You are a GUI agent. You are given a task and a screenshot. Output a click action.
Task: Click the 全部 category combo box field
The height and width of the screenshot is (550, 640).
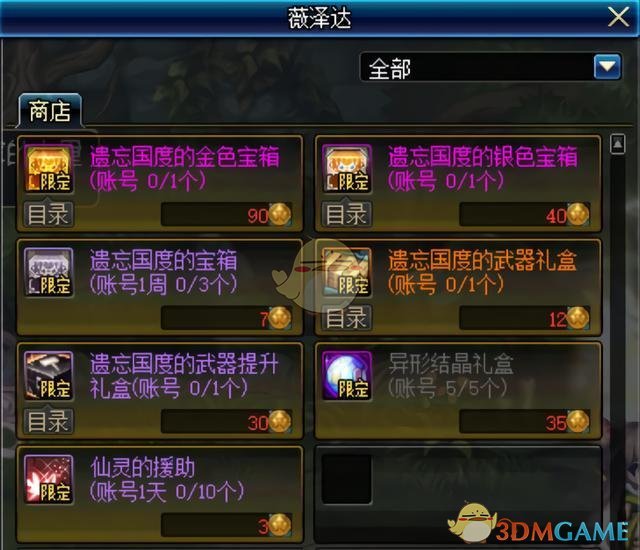(491, 67)
